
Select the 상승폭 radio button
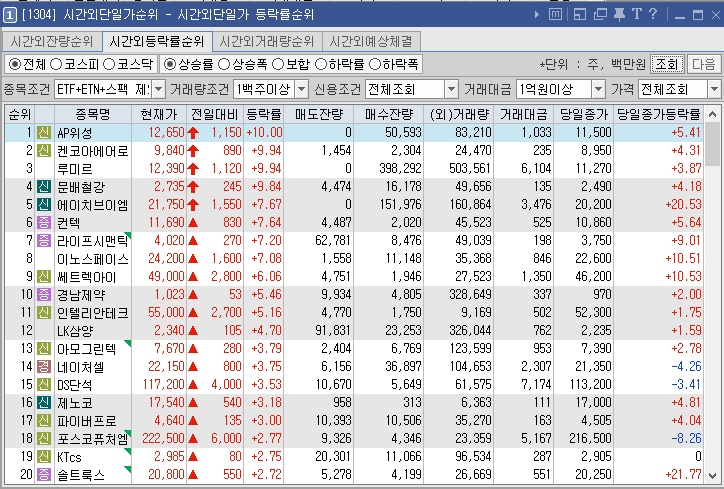(x=224, y=64)
